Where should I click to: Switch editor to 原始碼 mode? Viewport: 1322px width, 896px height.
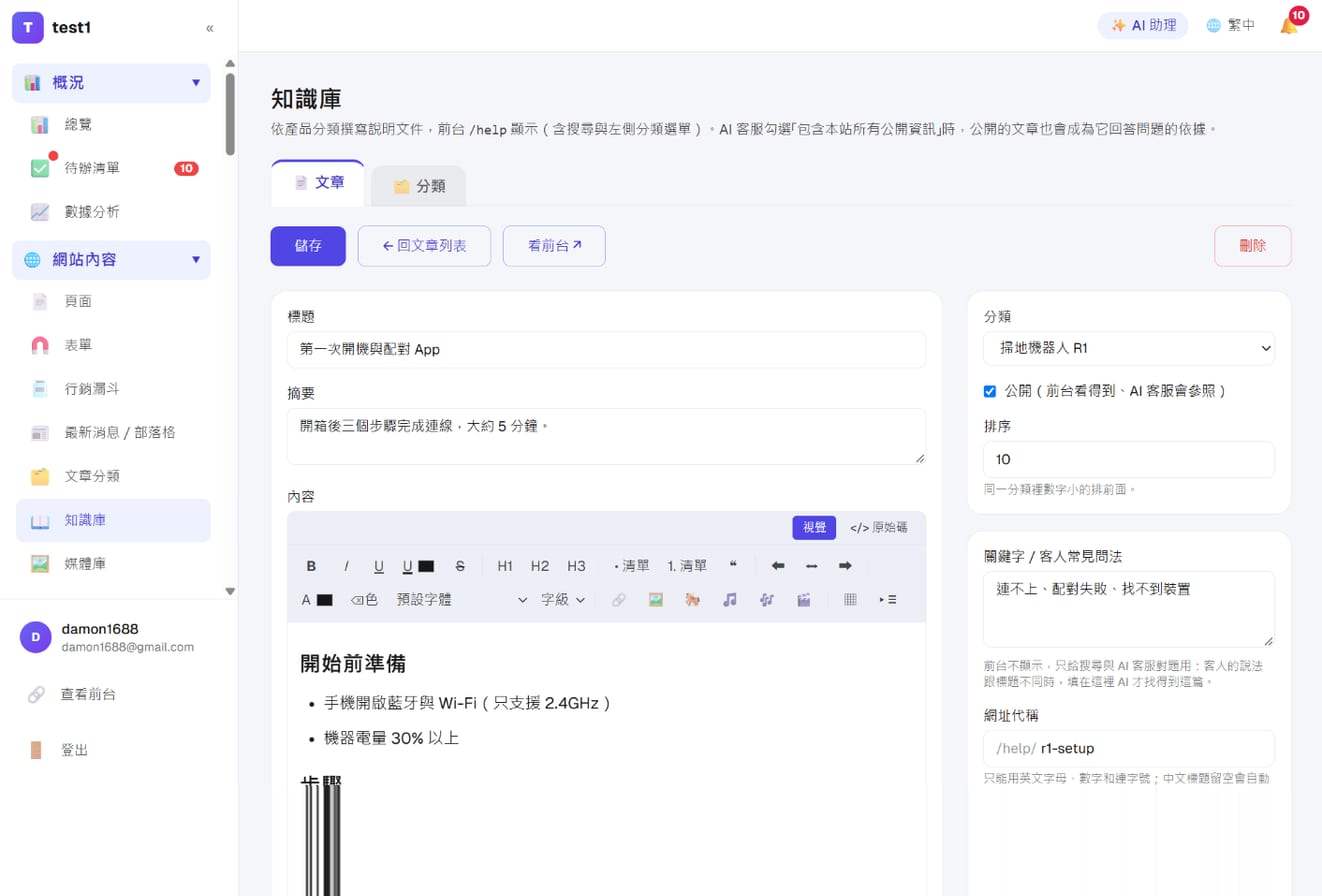pyautogui.click(x=879, y=527)
